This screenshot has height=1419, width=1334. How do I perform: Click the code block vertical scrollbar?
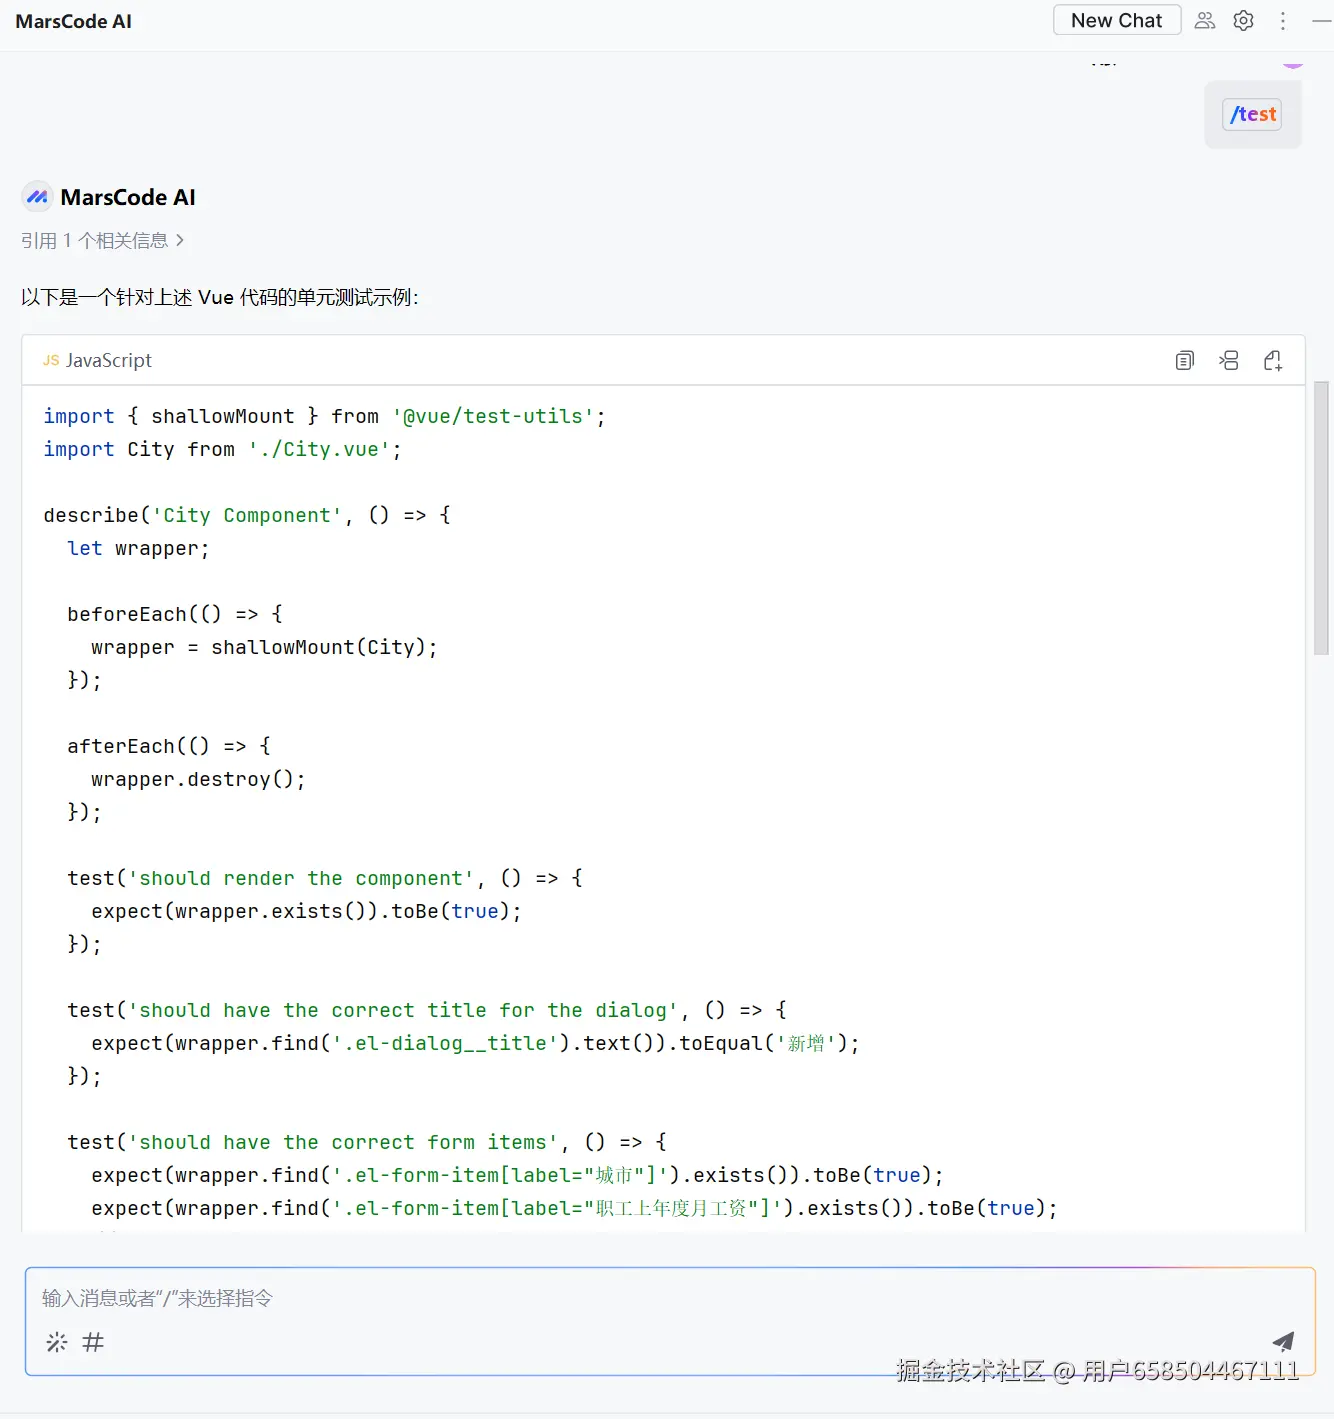1321,517
